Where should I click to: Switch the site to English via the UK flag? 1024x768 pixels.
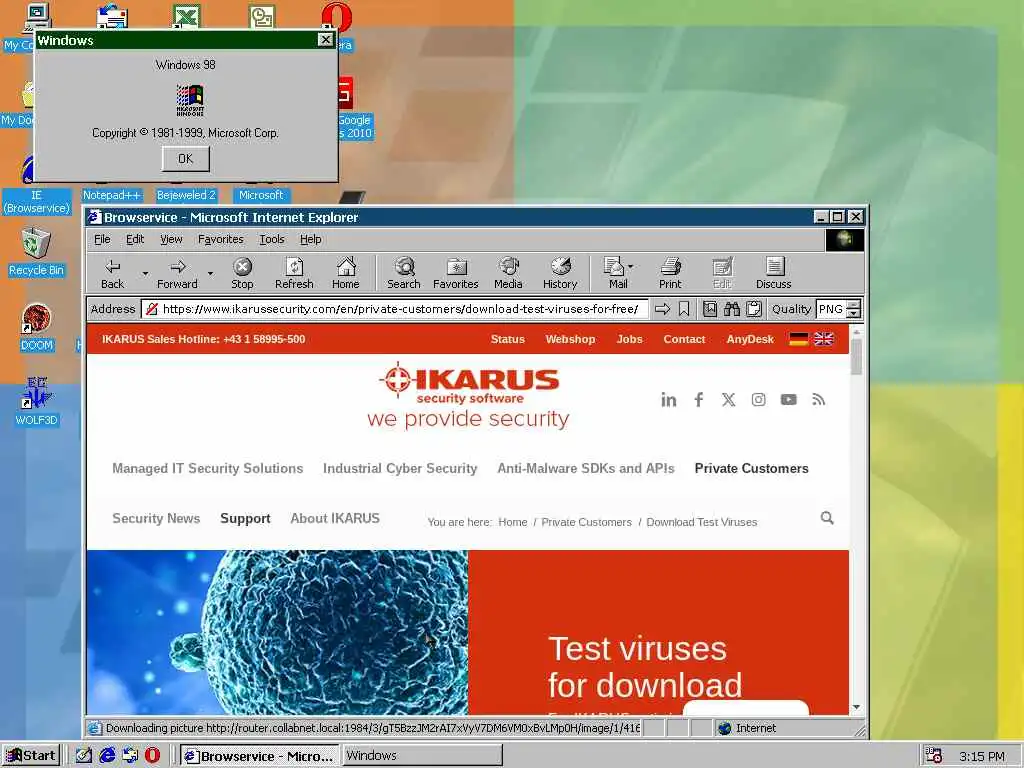tap(824, 339)
